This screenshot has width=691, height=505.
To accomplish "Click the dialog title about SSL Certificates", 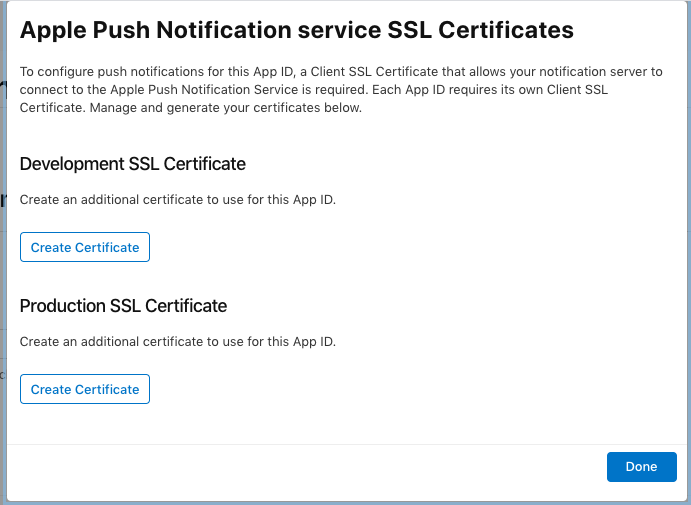I will pyautogui.click(x=297, y=31).
